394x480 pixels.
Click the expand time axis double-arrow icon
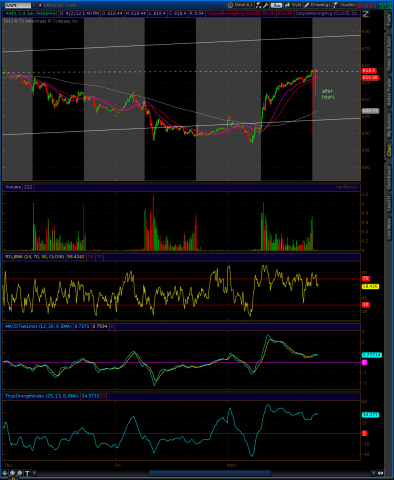[x=380, y=473]
